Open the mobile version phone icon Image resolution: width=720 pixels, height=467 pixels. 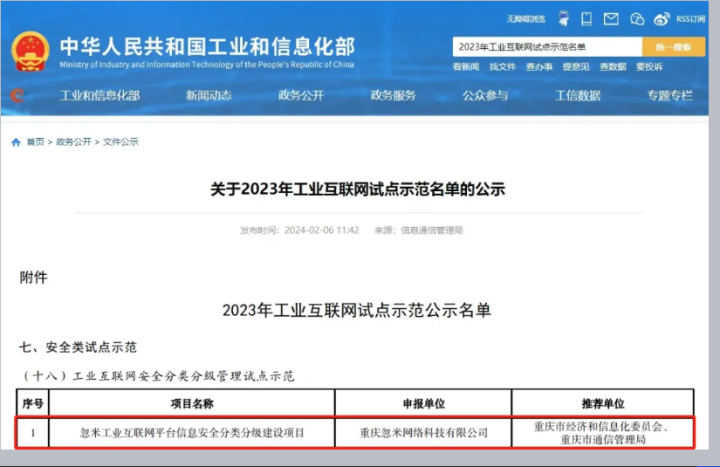click(x=587, y=18)
